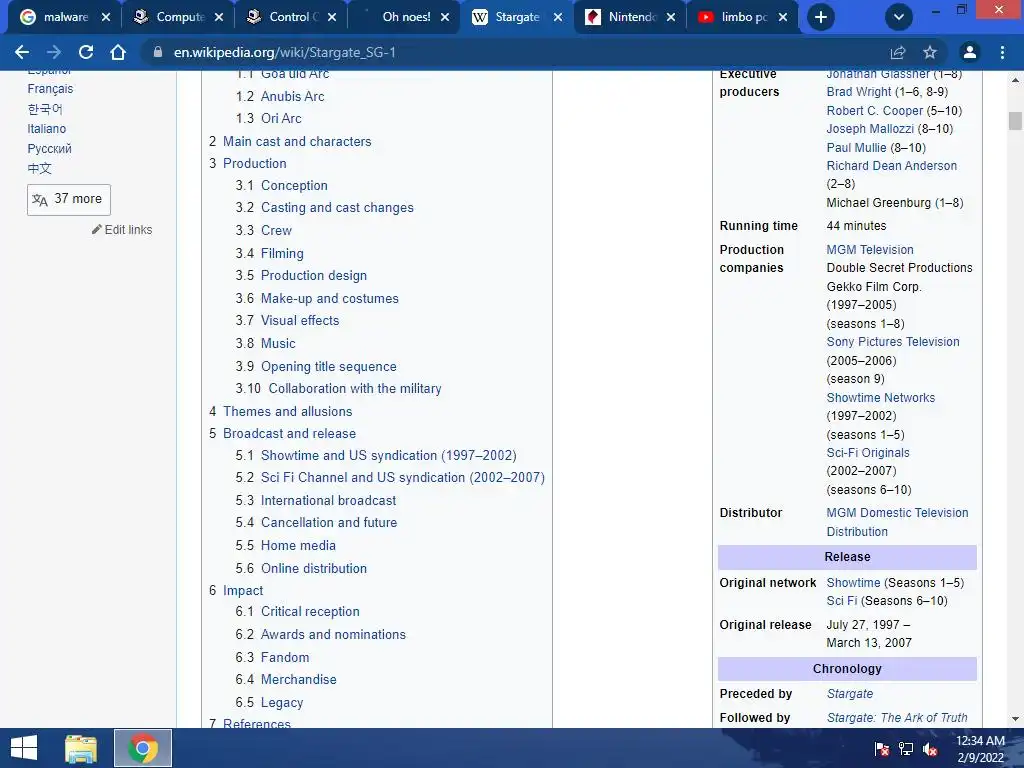Click the page vertical scrollbar thumb
Screen dimensions: 1024x768
(1015, 121)
